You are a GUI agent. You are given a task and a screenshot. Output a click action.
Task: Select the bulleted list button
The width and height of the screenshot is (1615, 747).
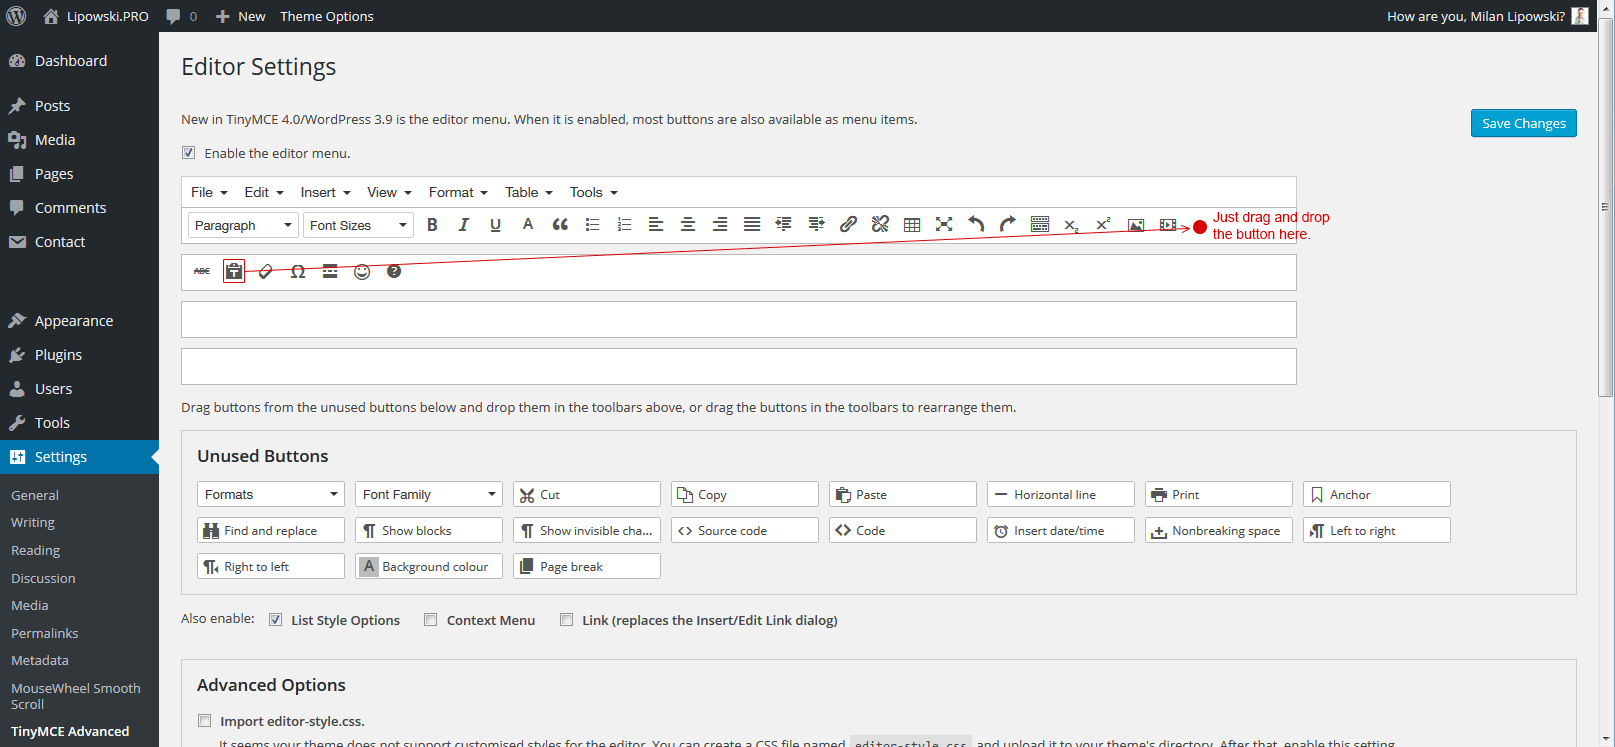tap(592, 225)
